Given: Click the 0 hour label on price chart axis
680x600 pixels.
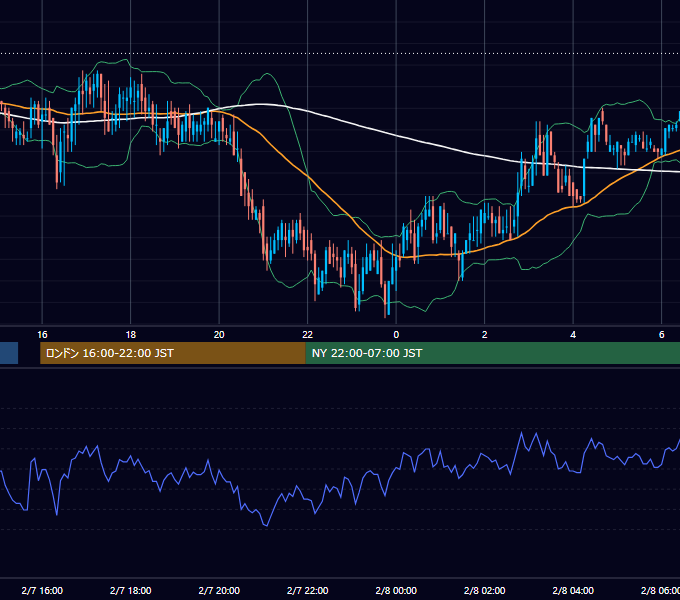Looking at the screenshot, I should (x=396, y=335).
